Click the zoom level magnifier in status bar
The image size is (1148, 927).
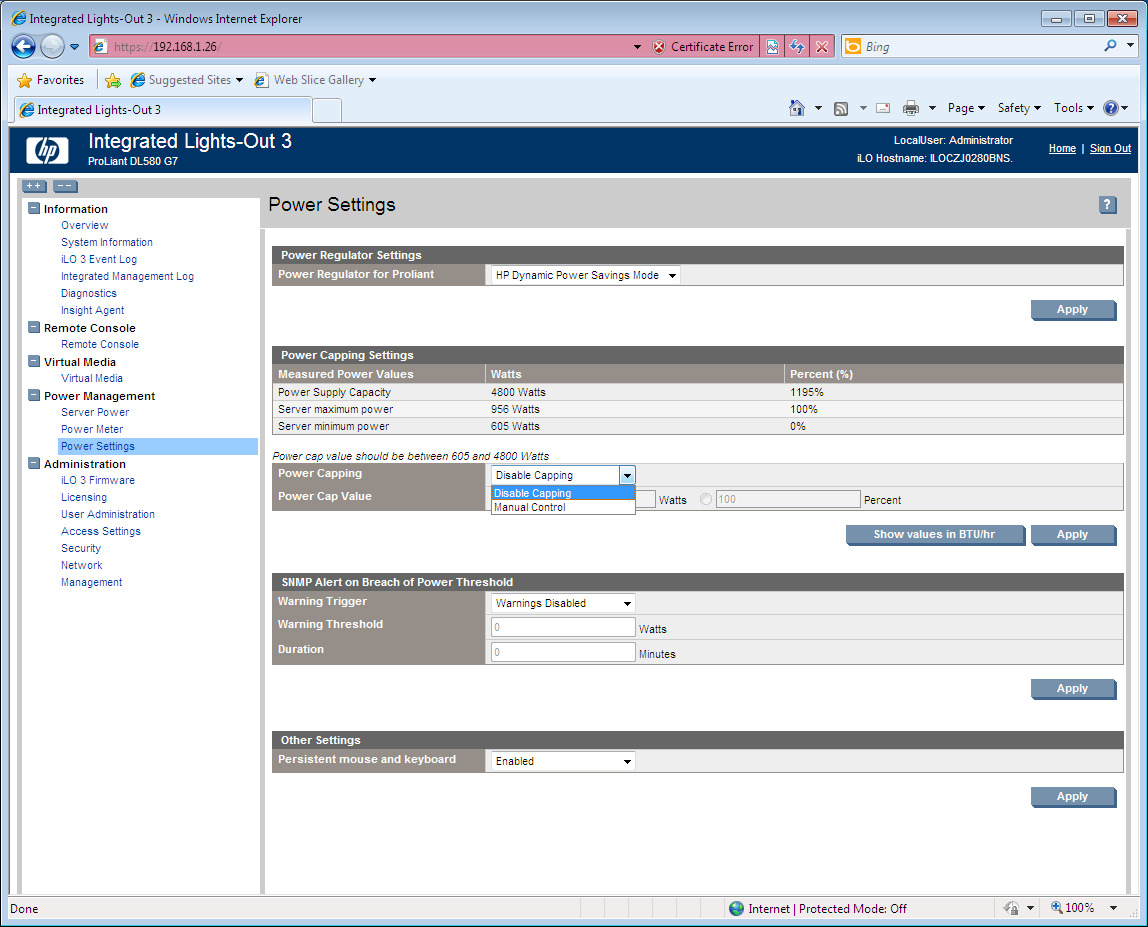[1056, 908]
